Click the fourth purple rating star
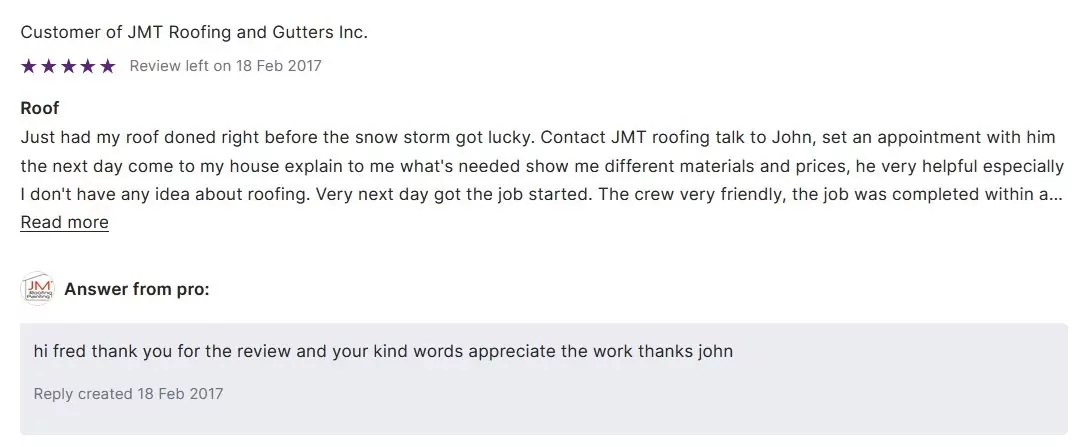The height and width of the screenshot is (447, 1089). (x=88, y=66)
